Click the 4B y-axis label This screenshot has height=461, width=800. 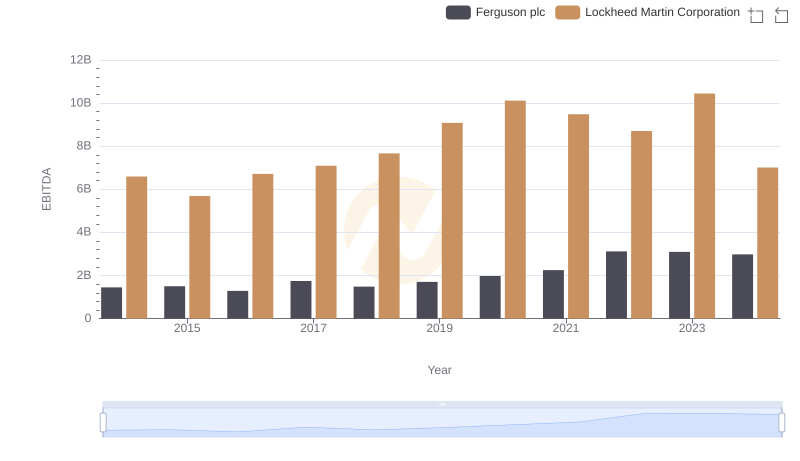(x=84, y=232)
